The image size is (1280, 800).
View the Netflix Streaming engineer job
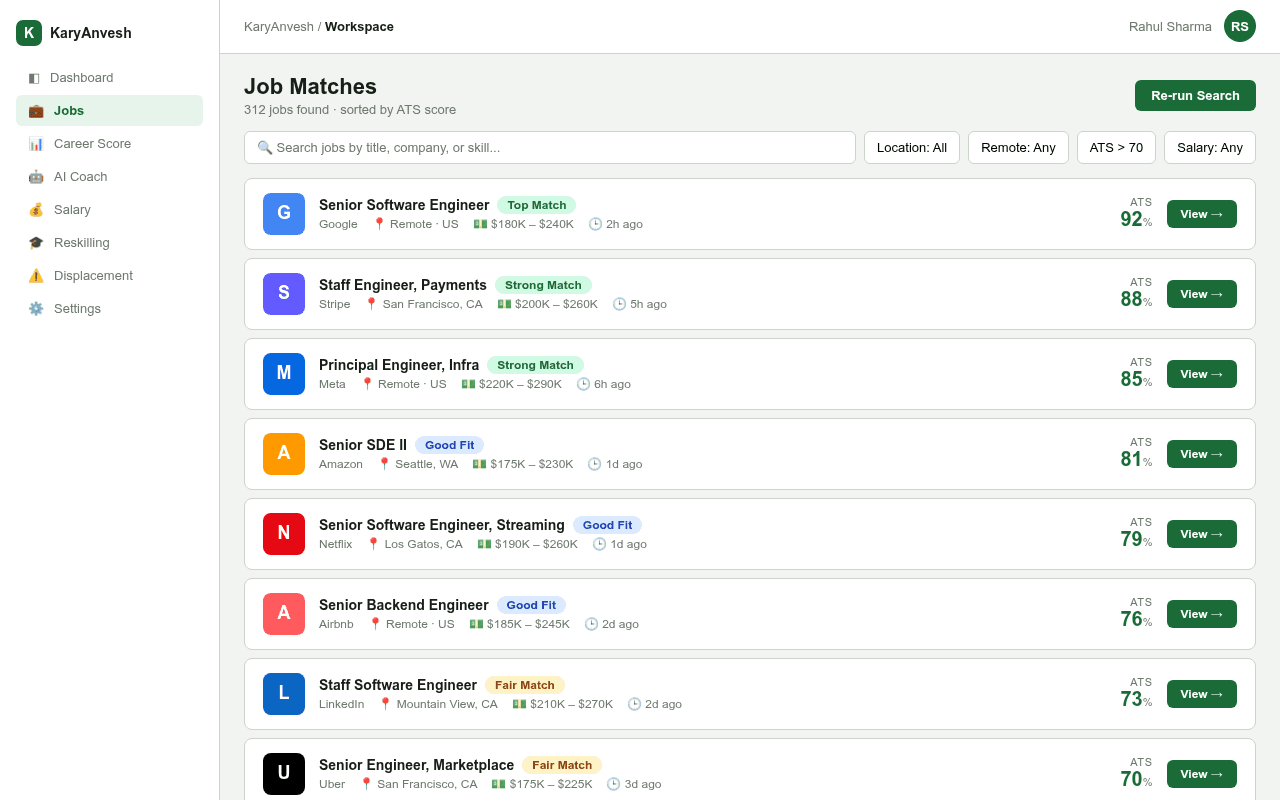coord(1202,534)
